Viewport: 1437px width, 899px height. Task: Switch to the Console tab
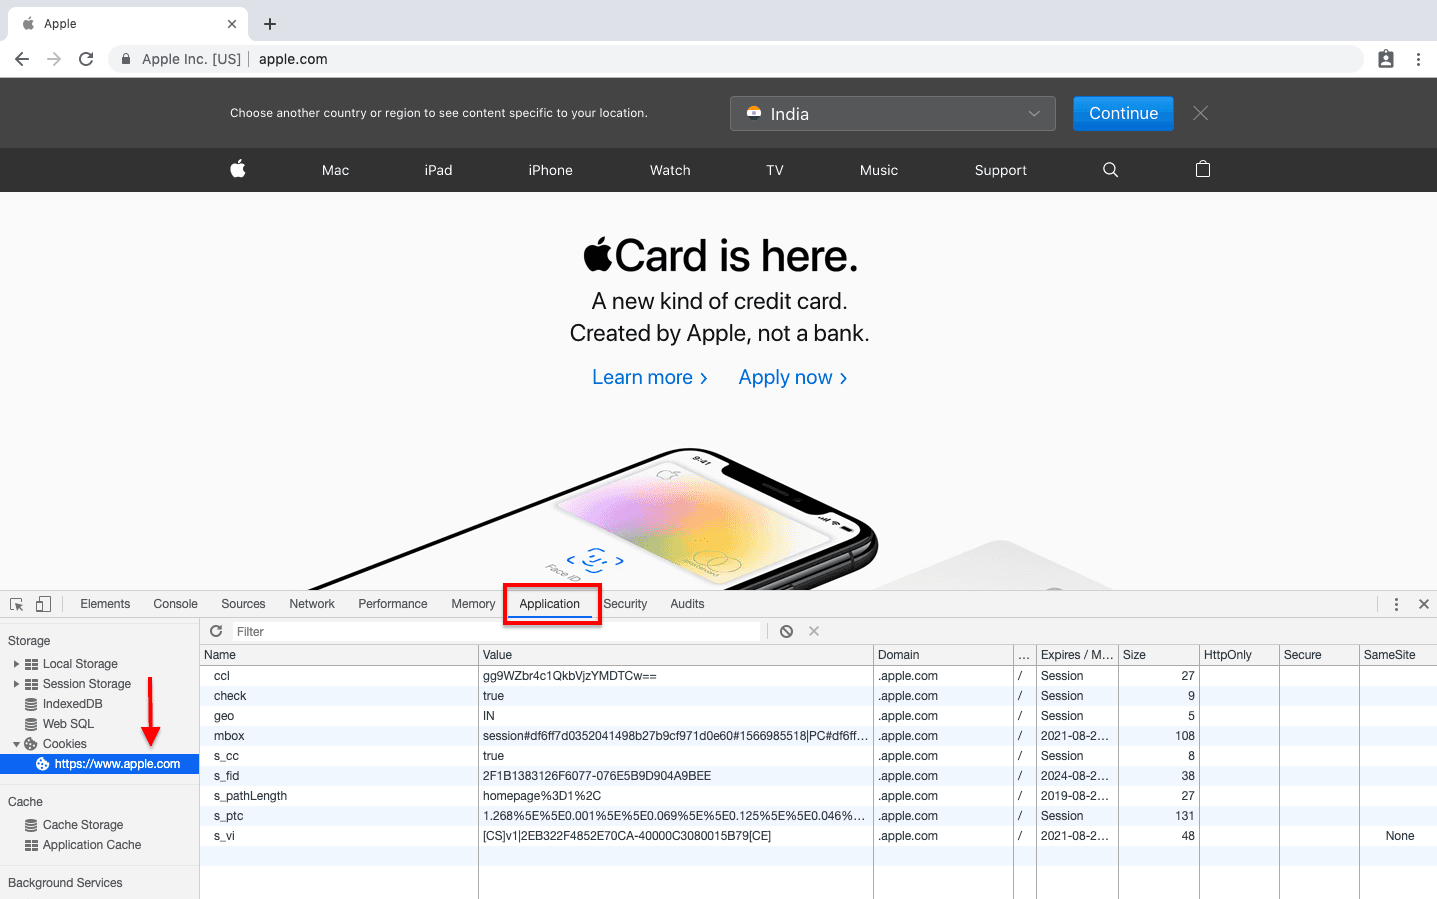tap(176, 604)
